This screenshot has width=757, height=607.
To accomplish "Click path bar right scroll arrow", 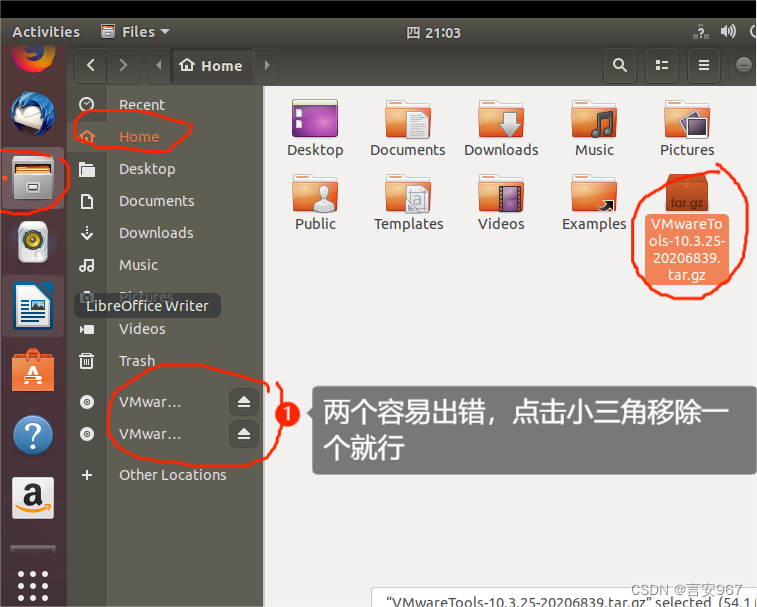I will [267, 65].
